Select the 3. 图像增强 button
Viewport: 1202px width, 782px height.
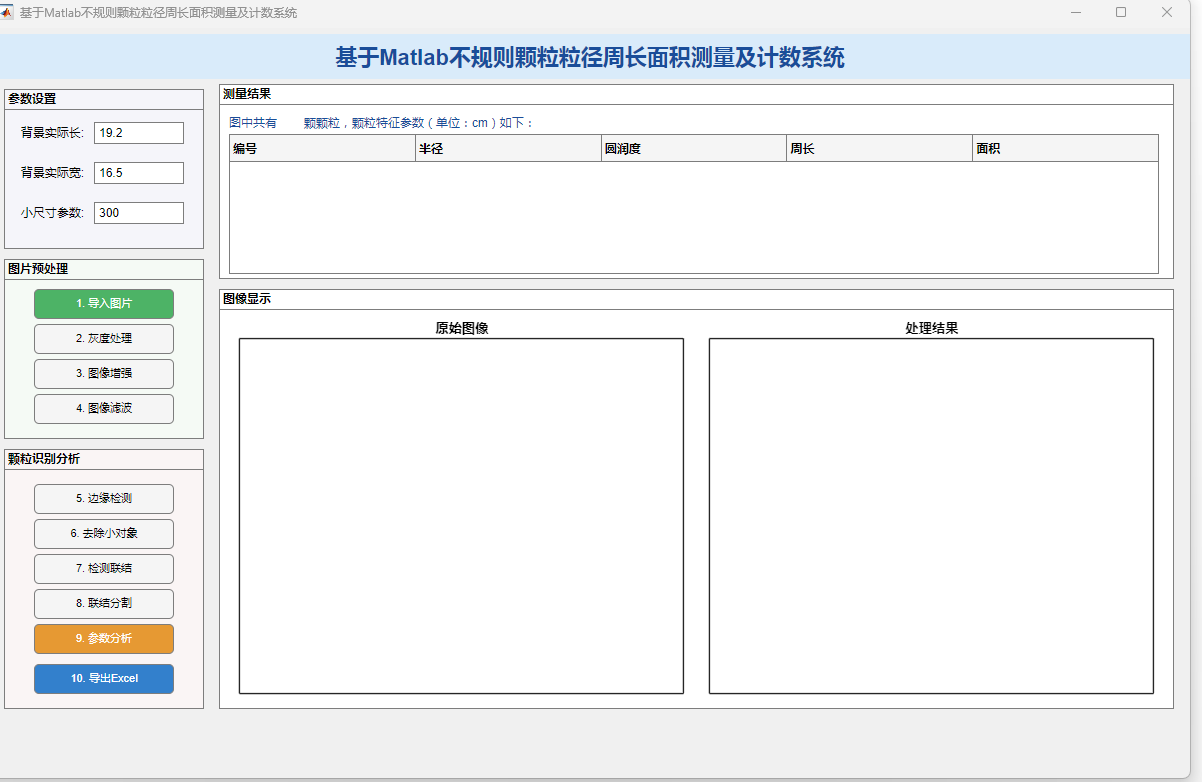click(x=104, y=374)
